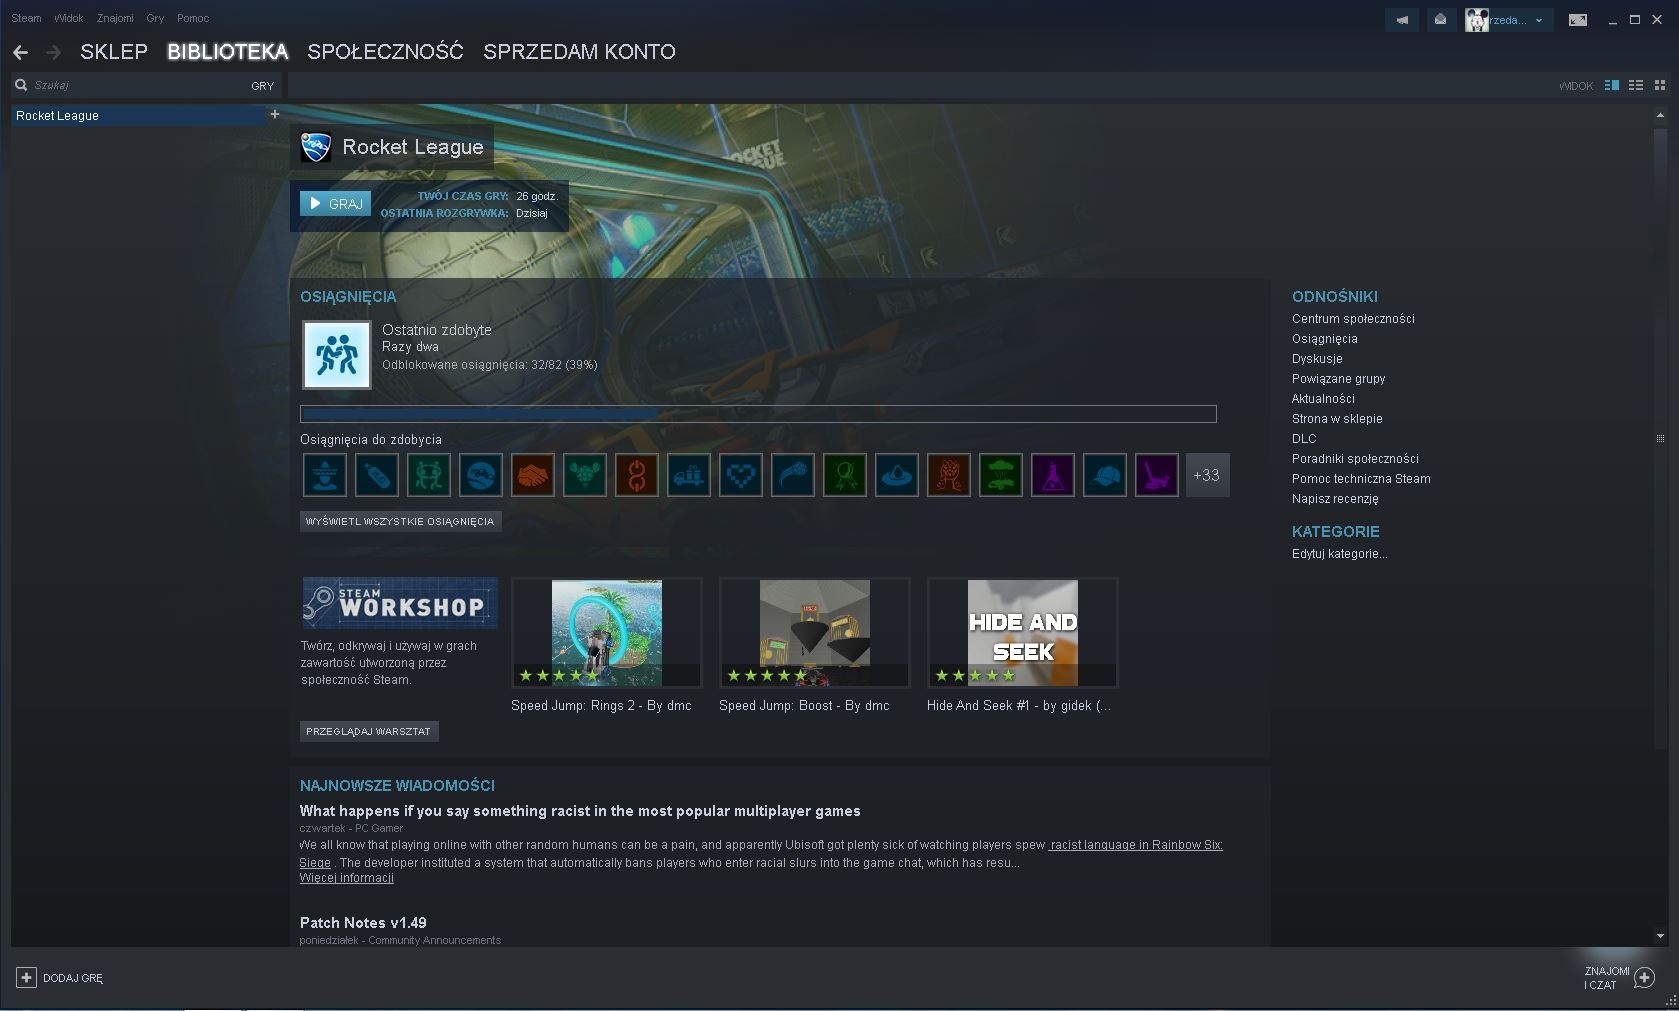Click the orange chain link achievement icon
The width and height of the screenshot is (1679, 1011).
click(637, 475)
